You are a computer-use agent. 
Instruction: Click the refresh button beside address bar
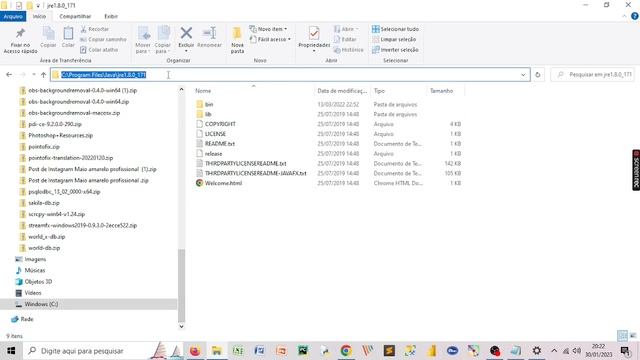tap(538, 75)
